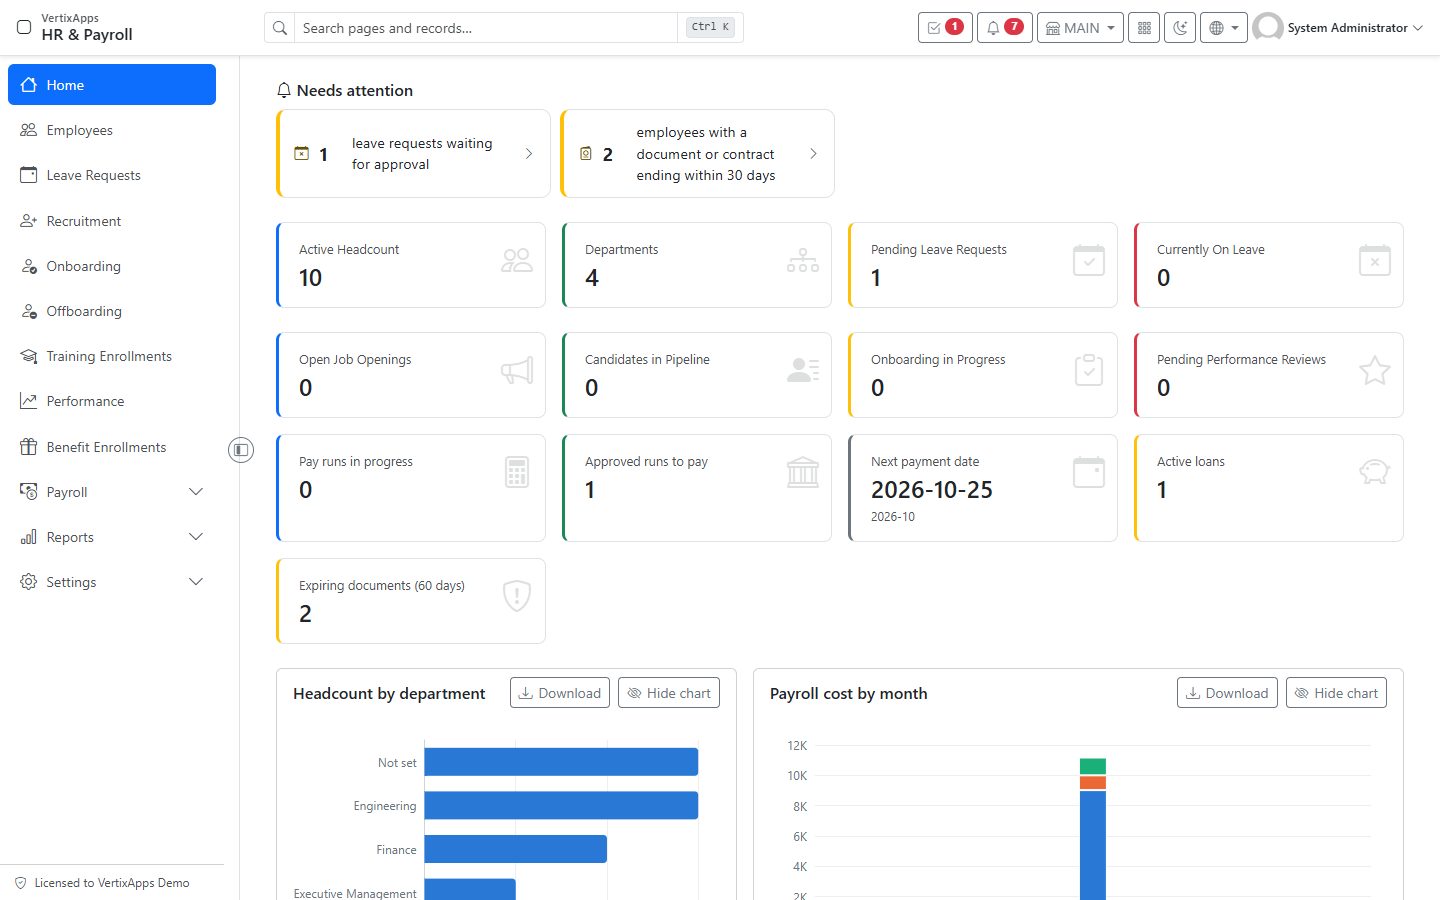Open Recruitment in the sidebar
1440x900 pixels.
click(x=112, y=221)
